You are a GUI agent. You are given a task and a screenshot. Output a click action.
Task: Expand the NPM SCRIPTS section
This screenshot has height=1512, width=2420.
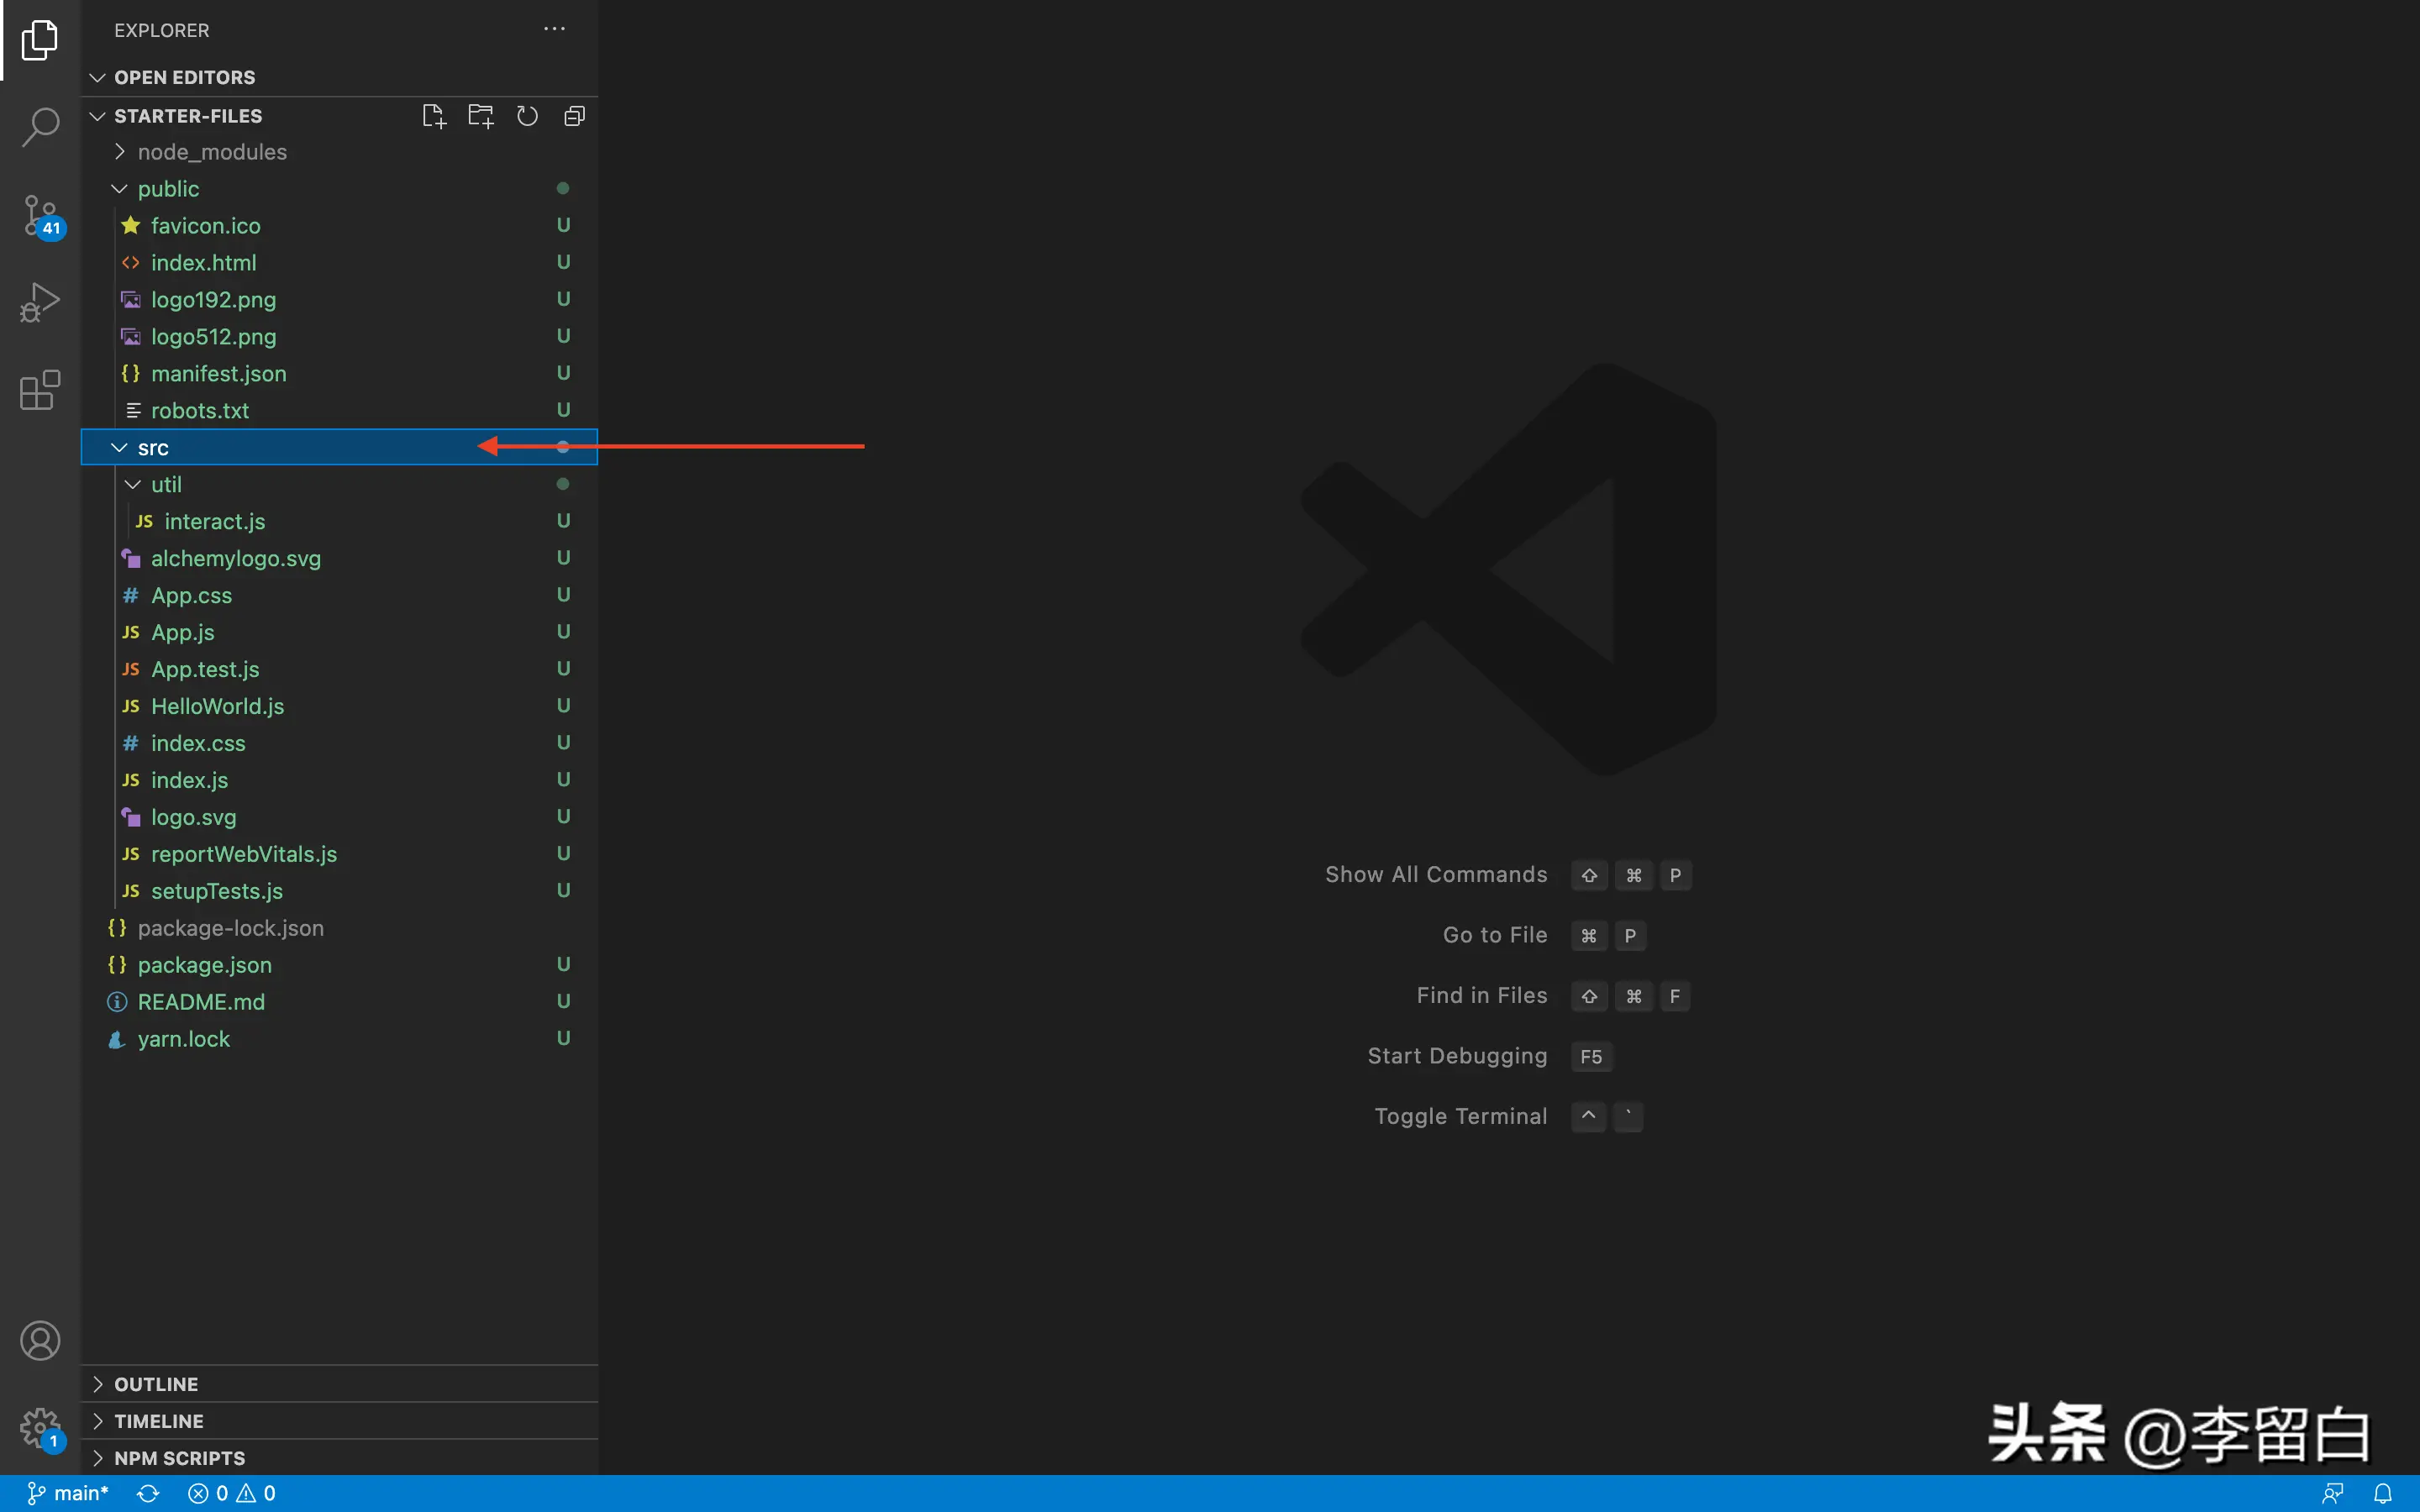(179, 1458)
